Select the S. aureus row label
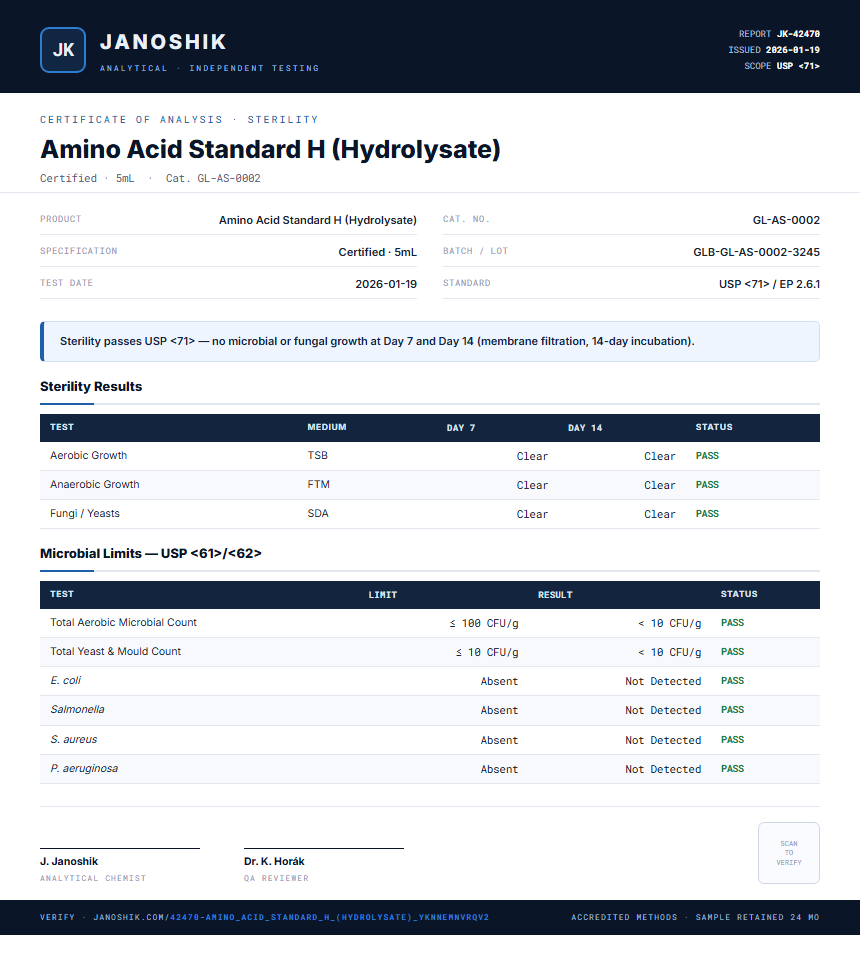 tap(74, 739)
